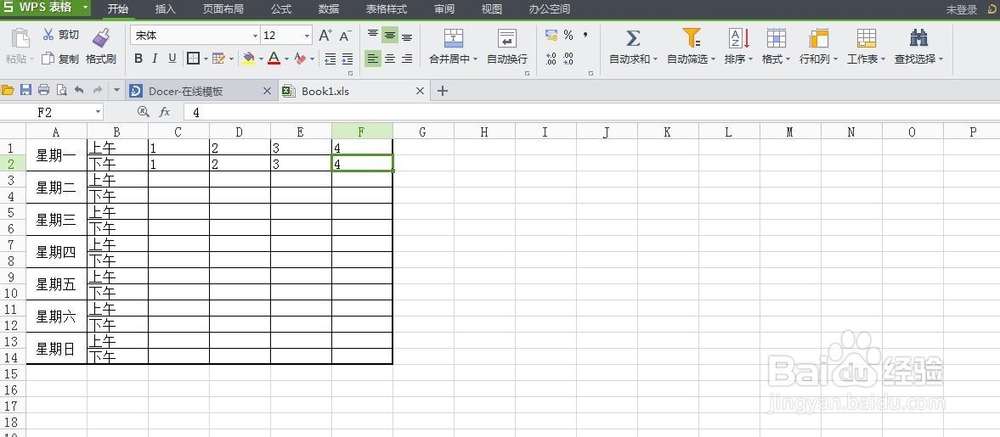Click the decrease decimal places icon
Viewport: 1000px width, 437px height.
point(568,59)
